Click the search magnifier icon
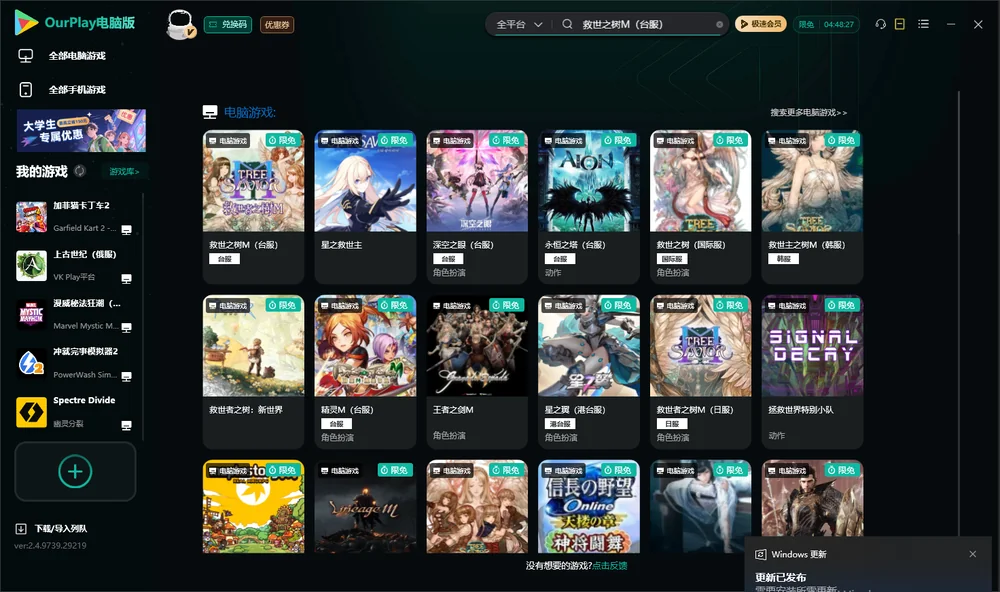 click(567, 24)
